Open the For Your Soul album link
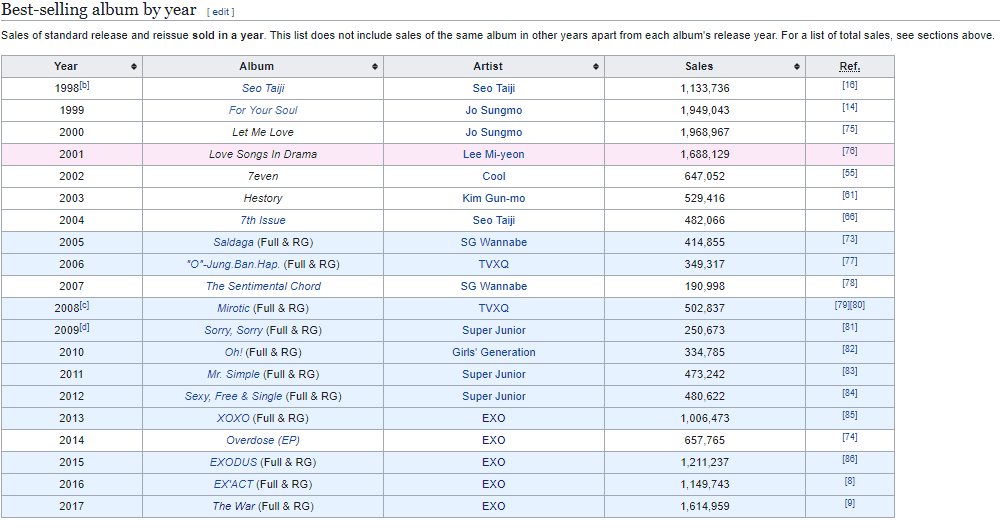 (x=263, y=110)
